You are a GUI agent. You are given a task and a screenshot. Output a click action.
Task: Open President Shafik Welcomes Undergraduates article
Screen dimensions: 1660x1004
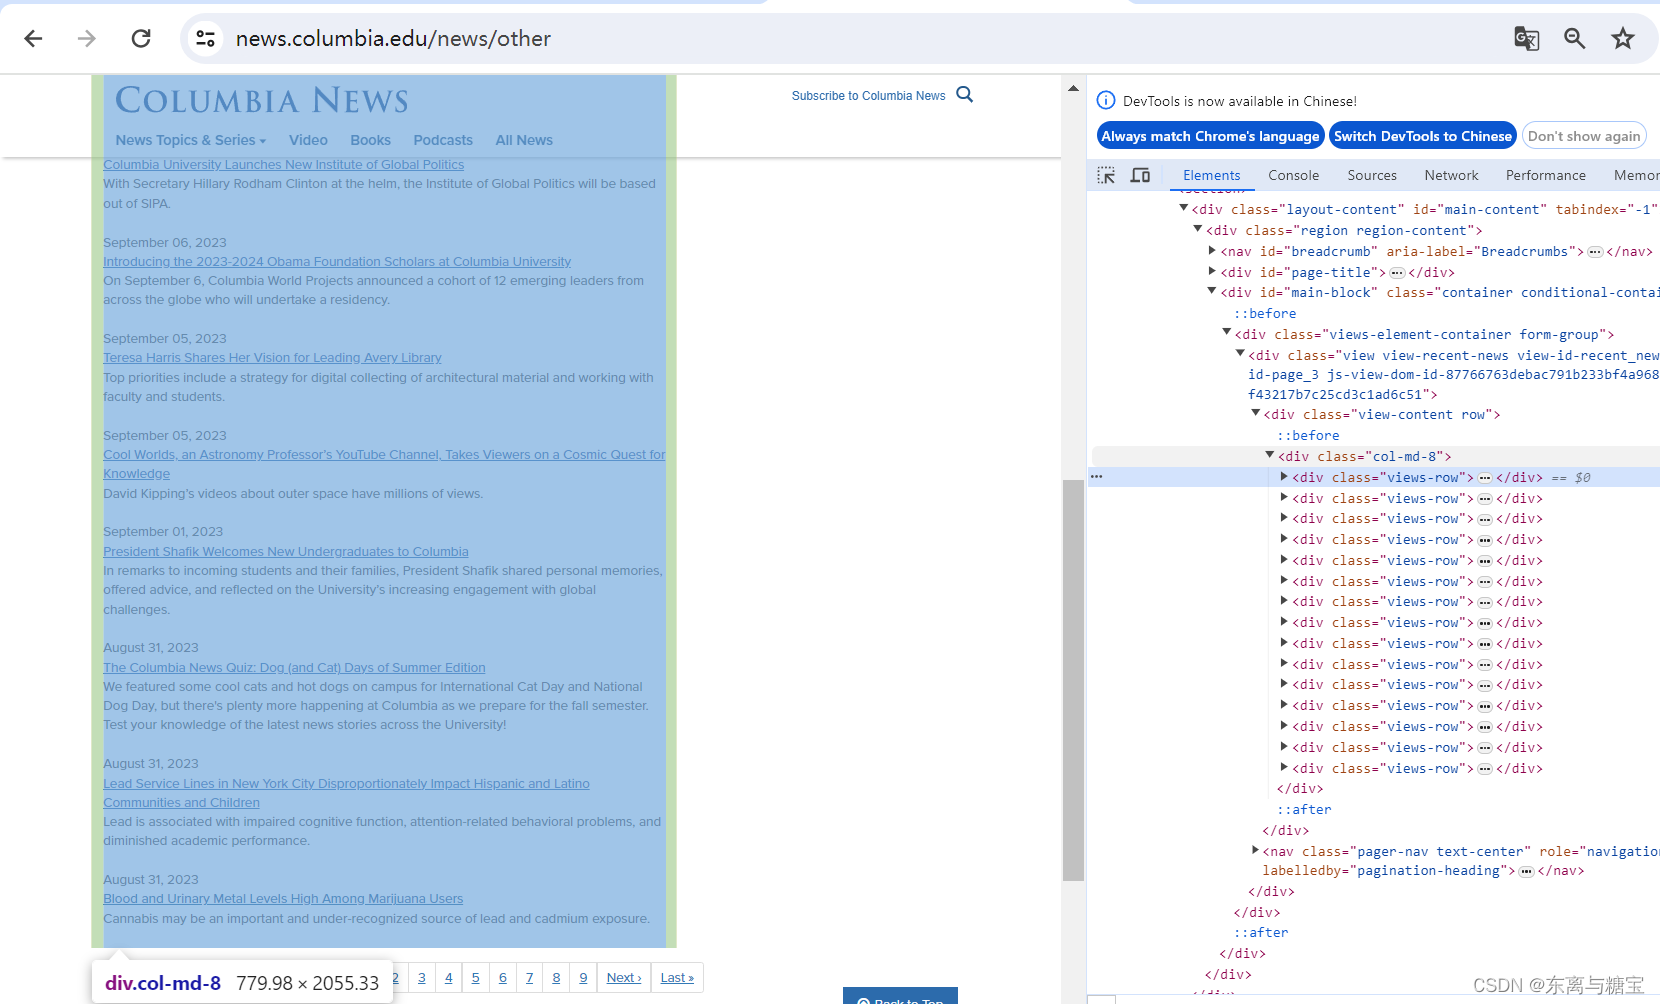285,552
